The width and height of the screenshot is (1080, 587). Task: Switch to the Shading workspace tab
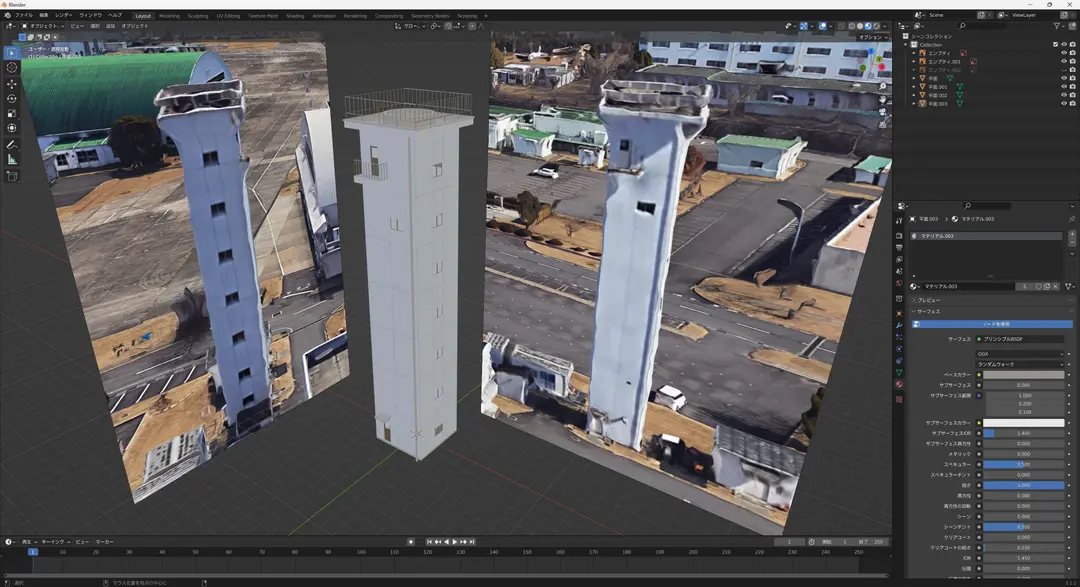(x=295, y=16)
